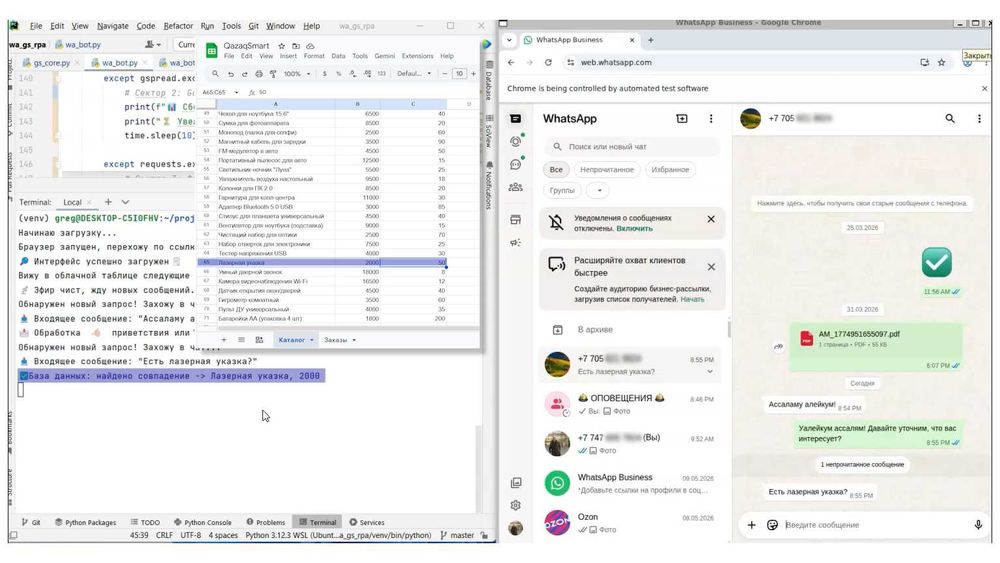
Task: Open Sheets Format menu
Action: (314, 56)
